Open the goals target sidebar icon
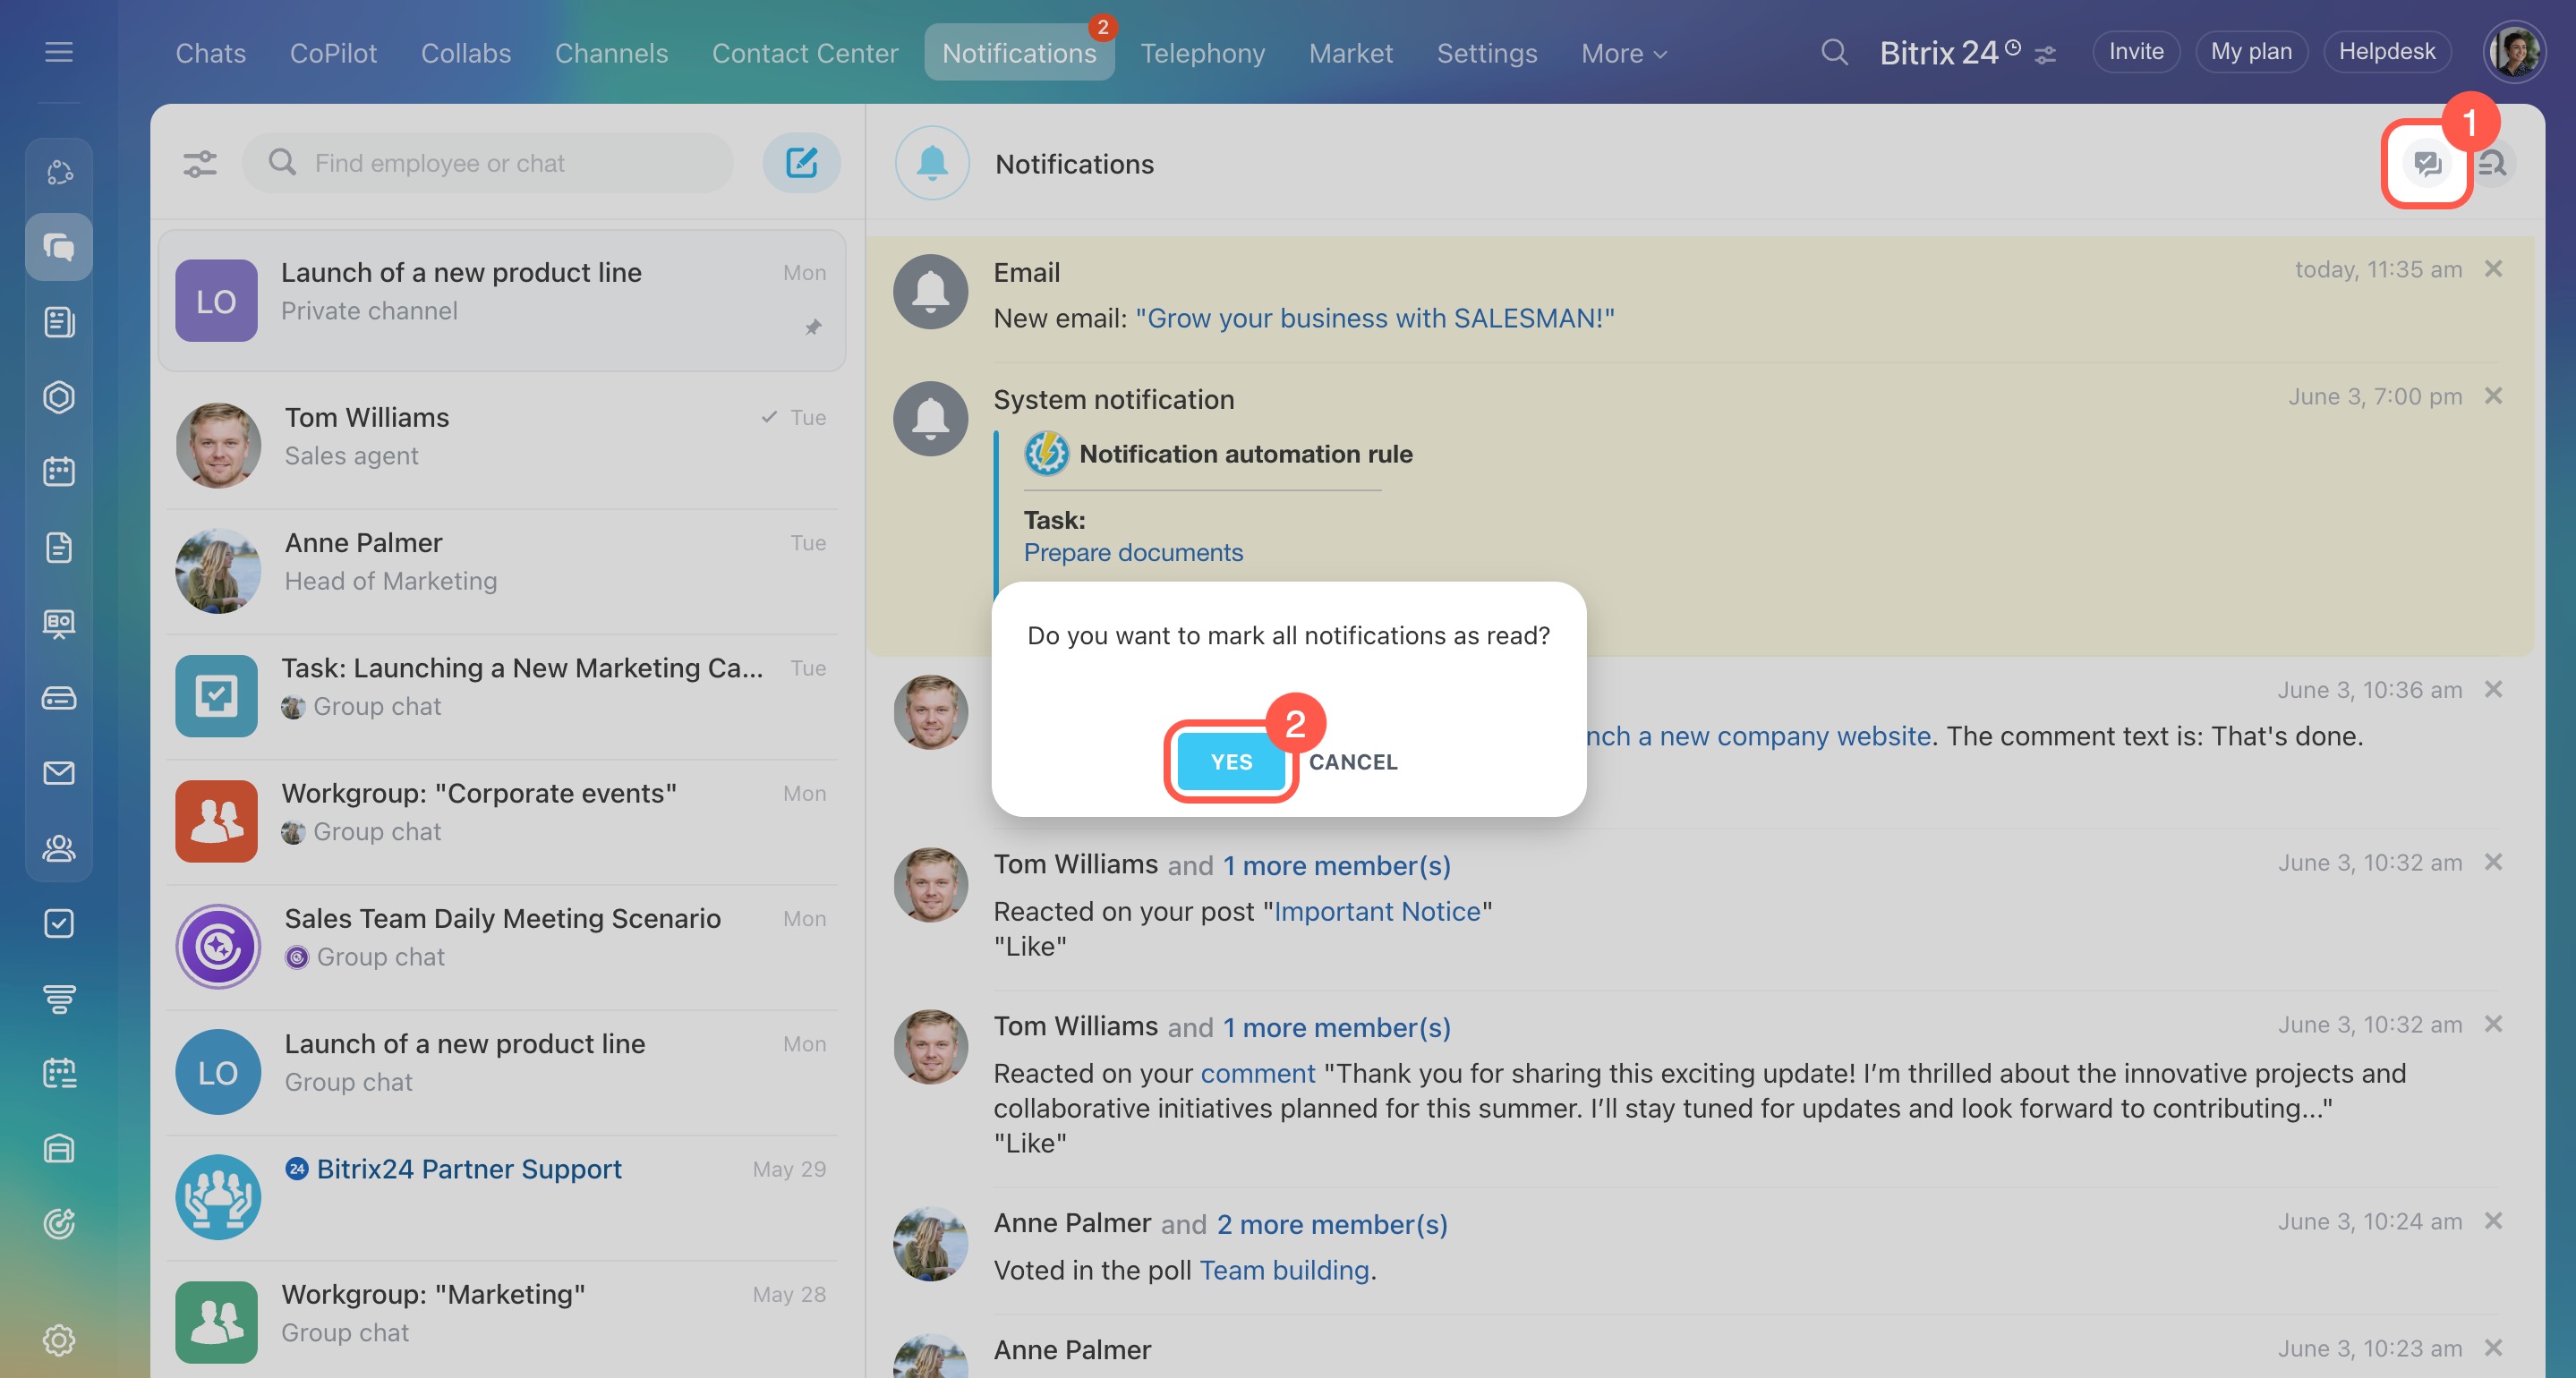The height and width of the screenshot is (1378, 2576). click(59, 1223)
